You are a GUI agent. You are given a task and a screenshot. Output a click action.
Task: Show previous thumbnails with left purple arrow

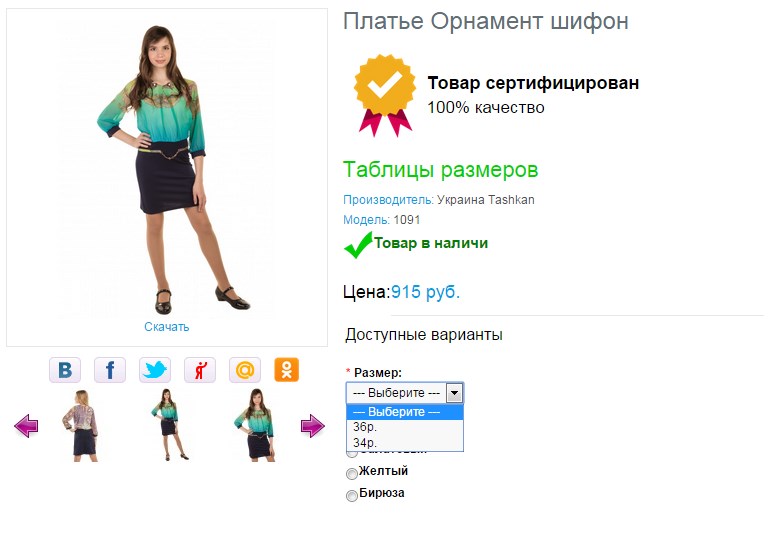coord(26,425)
